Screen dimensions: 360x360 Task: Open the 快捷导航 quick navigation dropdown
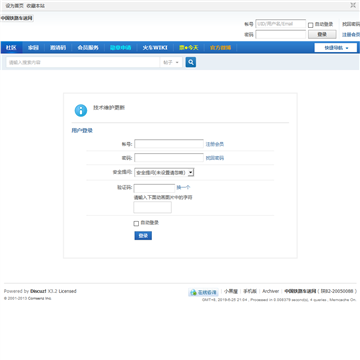tap(336, 48)
